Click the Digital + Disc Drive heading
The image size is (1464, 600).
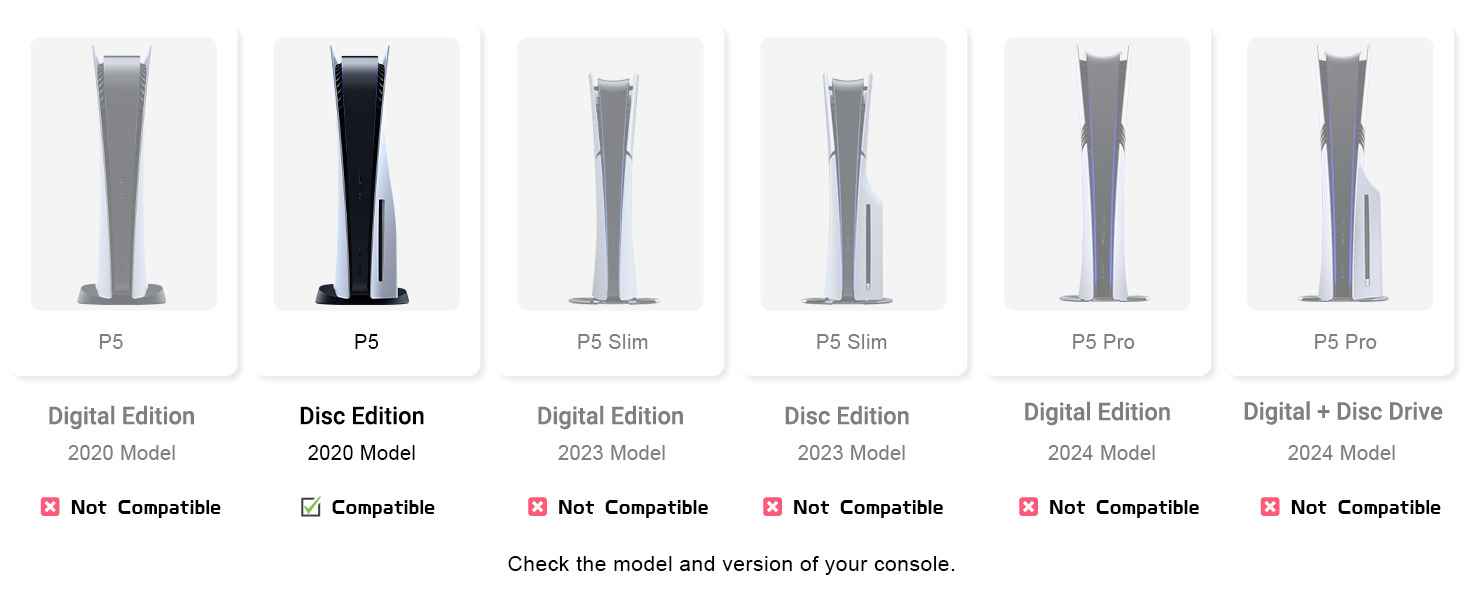[1343, 412]
